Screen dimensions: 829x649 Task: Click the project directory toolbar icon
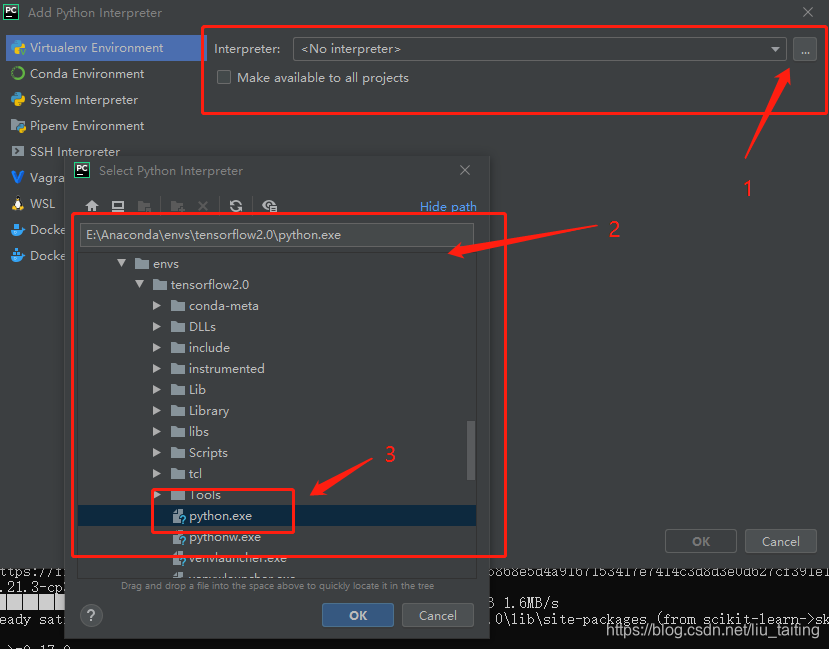144,206
